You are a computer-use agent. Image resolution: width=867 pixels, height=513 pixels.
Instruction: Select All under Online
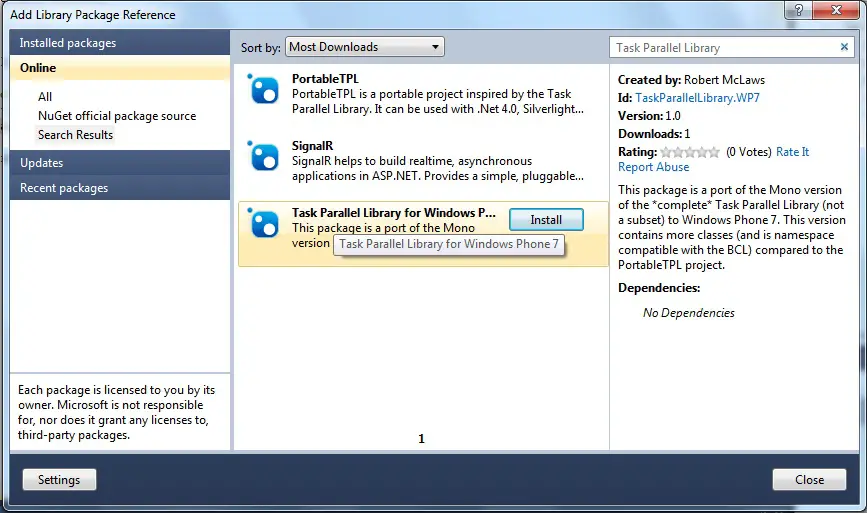click(x=45, y=97)
